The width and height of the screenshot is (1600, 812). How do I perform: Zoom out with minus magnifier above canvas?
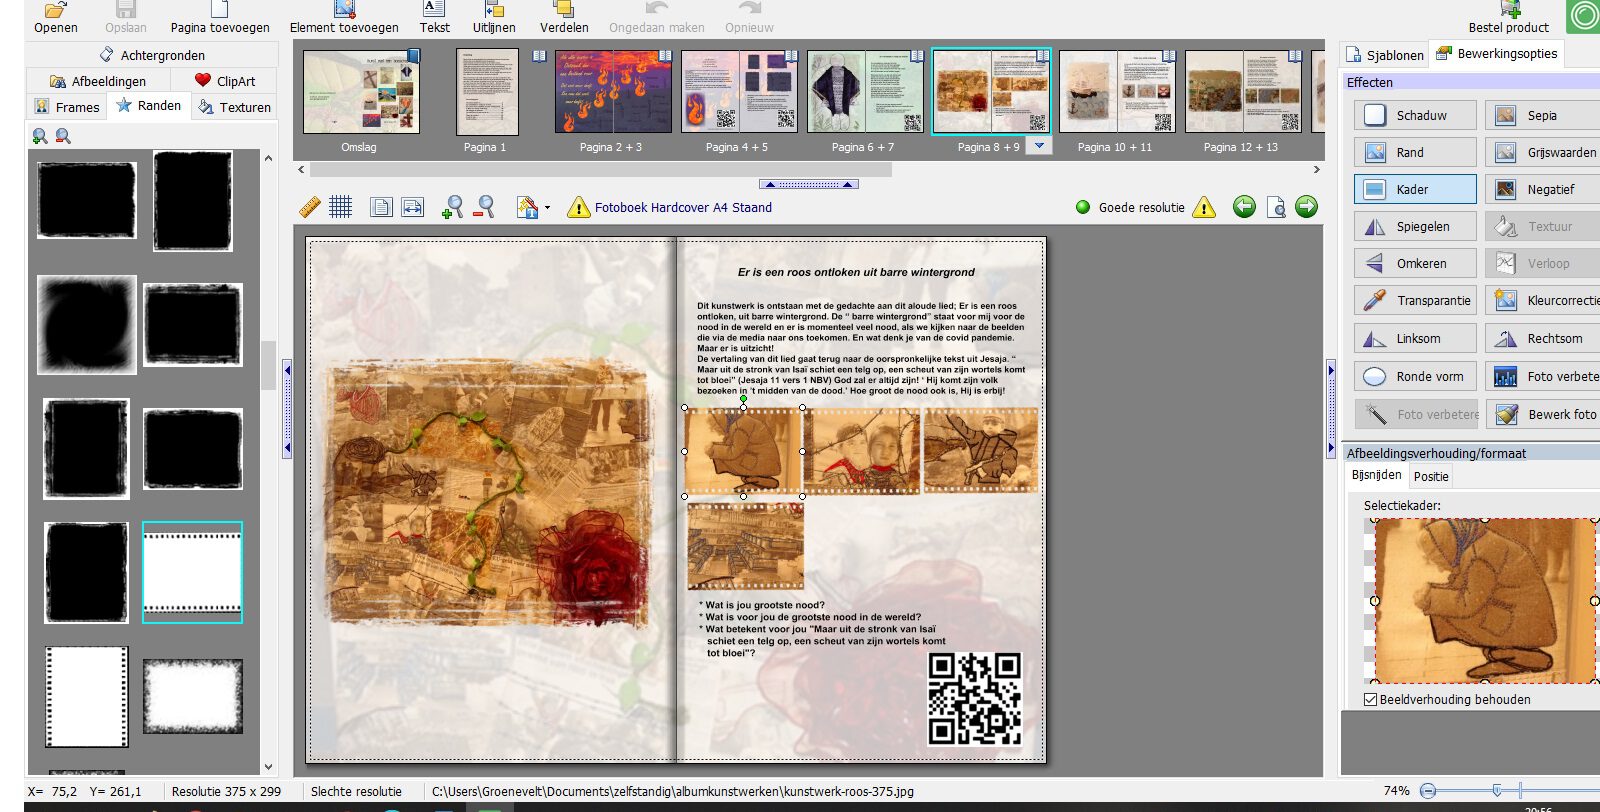(x=484, y=207)
